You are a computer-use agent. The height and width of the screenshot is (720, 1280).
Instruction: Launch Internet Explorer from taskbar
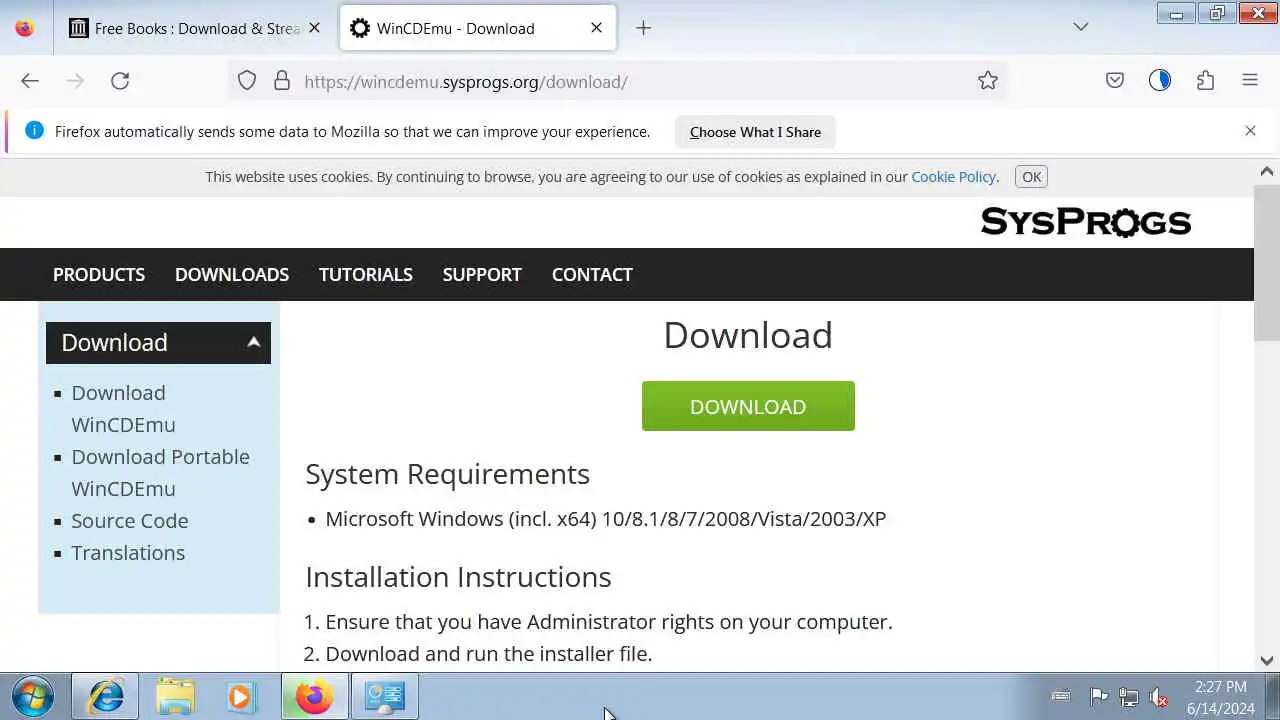pyautogui.click(x=105, y=696)
